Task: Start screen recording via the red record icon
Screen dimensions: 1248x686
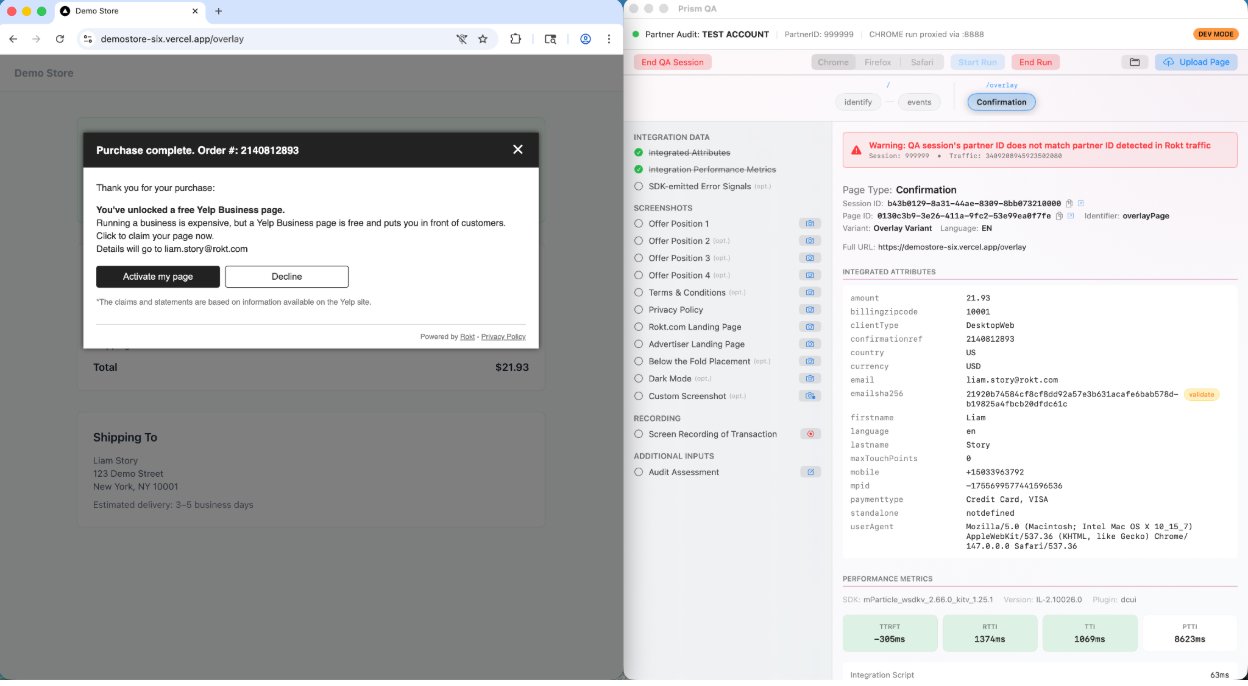Action: [809, 434]
